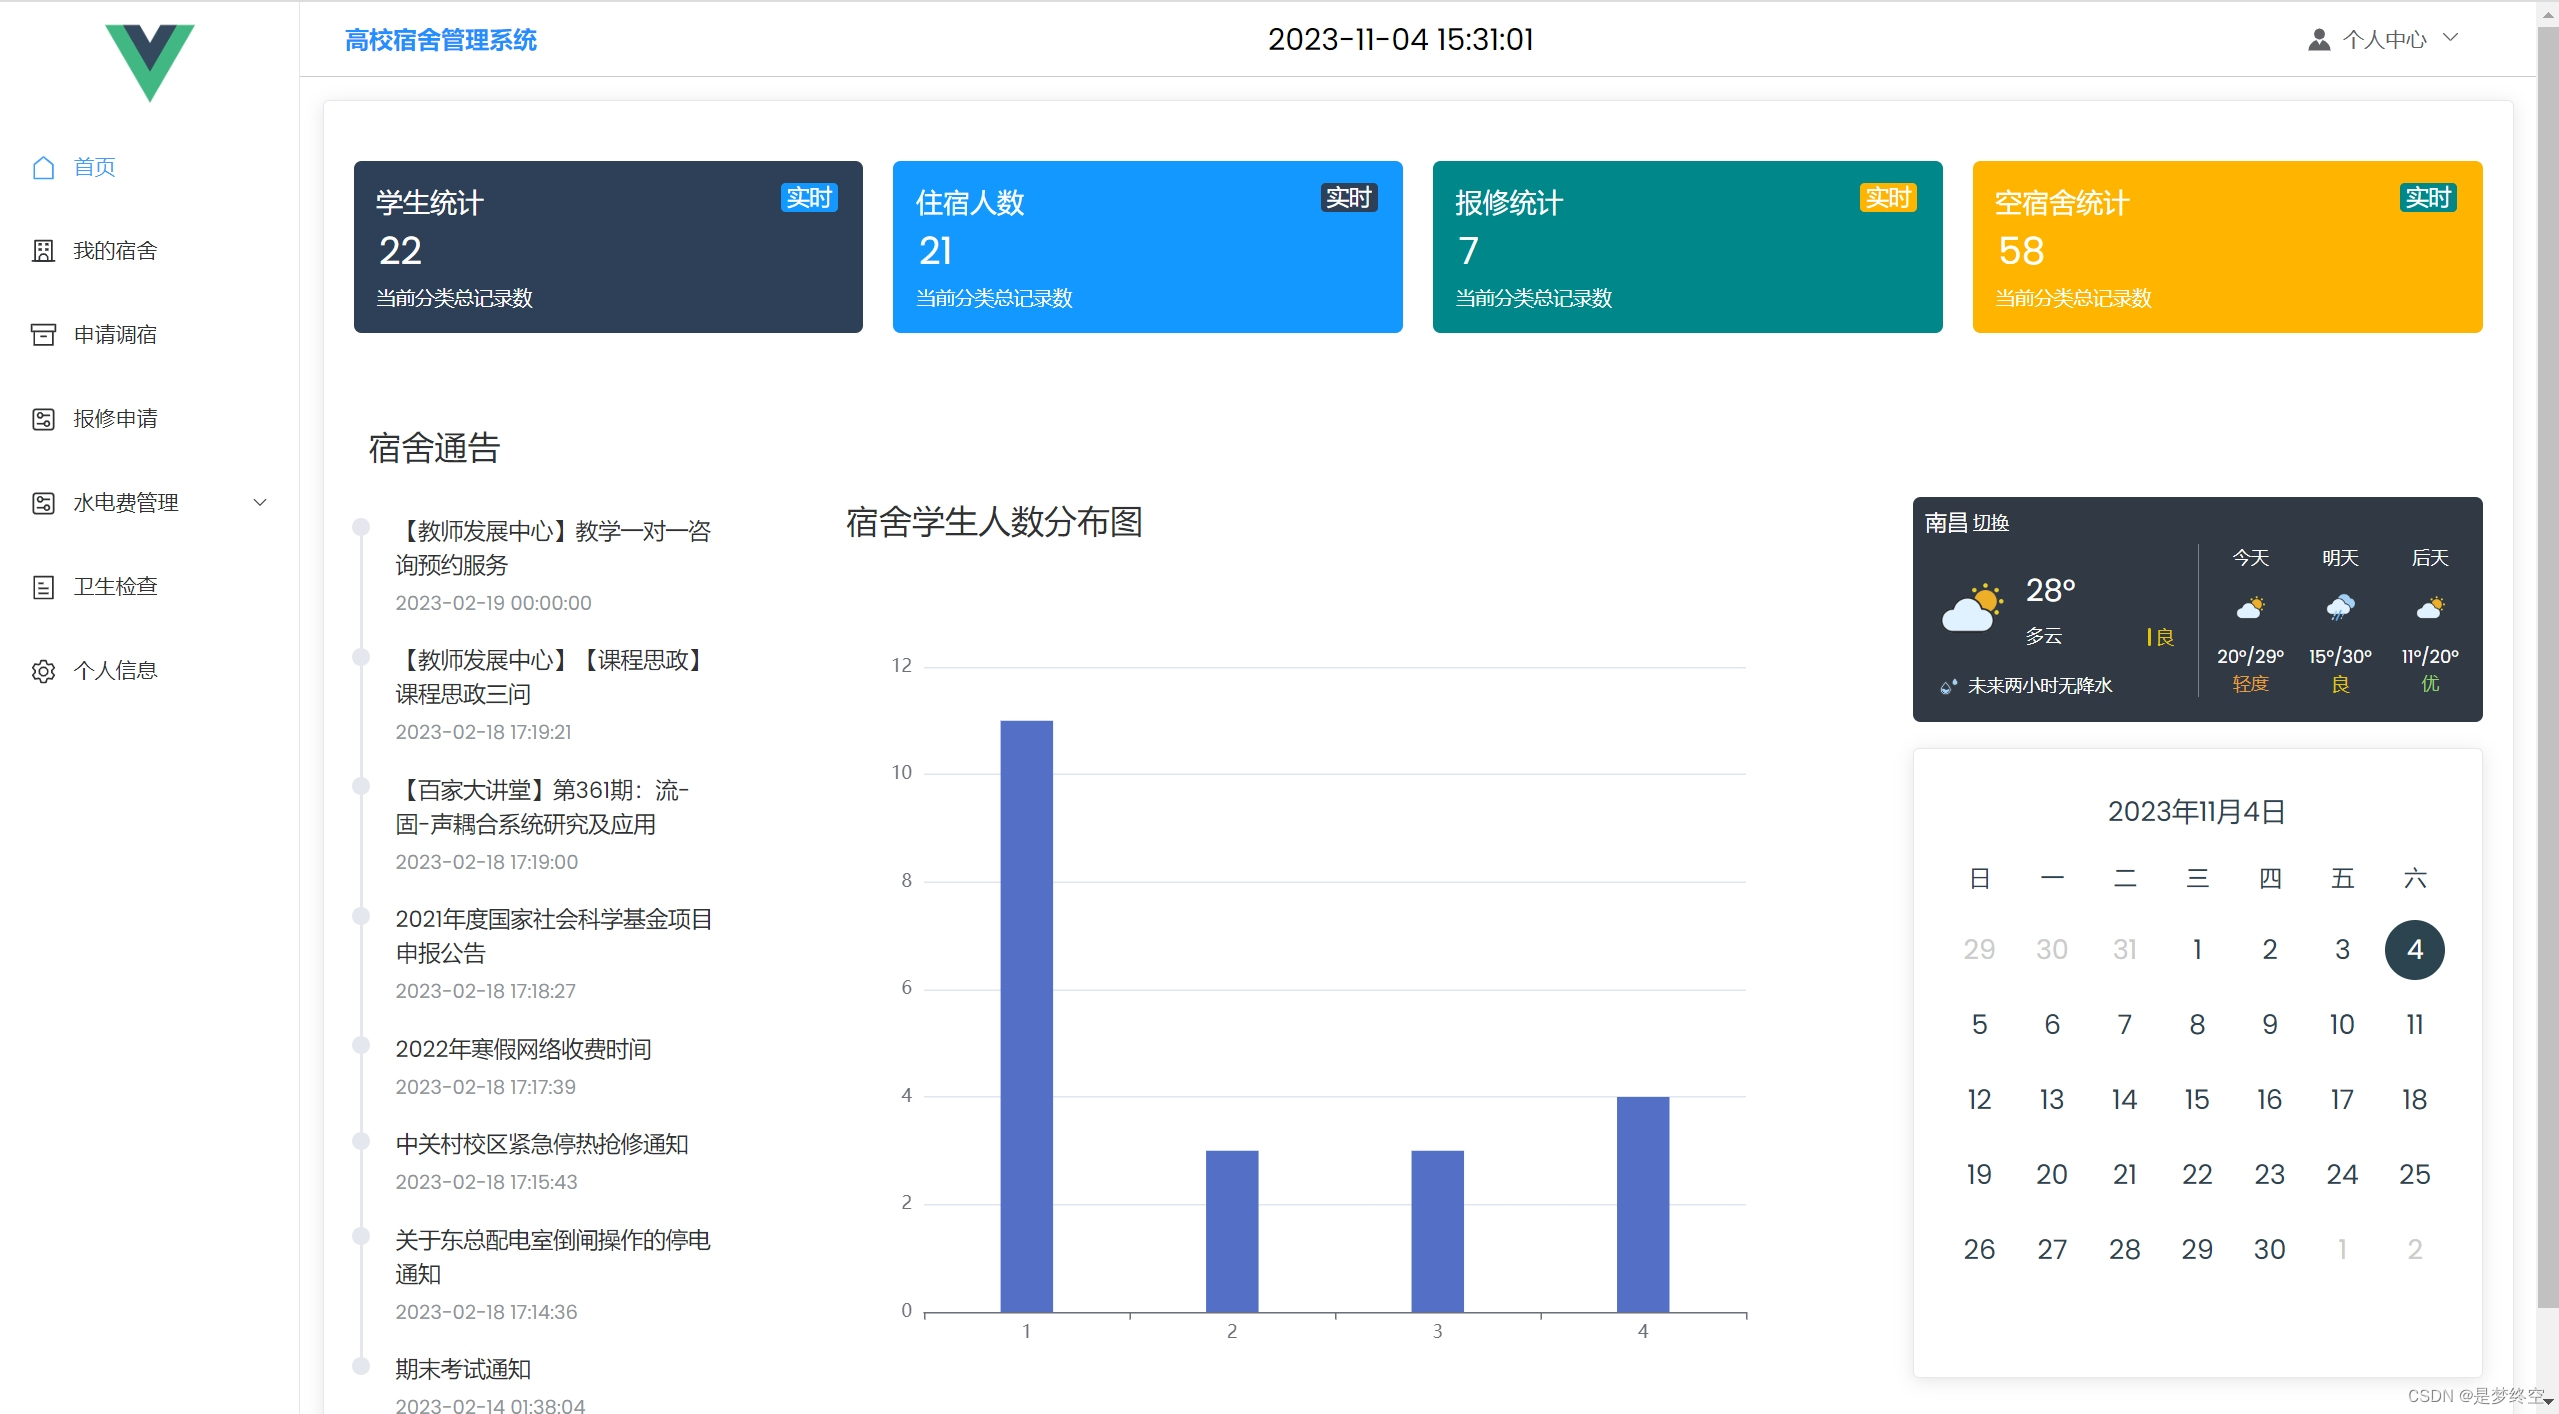Click the 卫生检查 hygiene inspection icon
The width and height of the screenshot is (2559, 1414).
pyautogui.click(x=42, y=586)
